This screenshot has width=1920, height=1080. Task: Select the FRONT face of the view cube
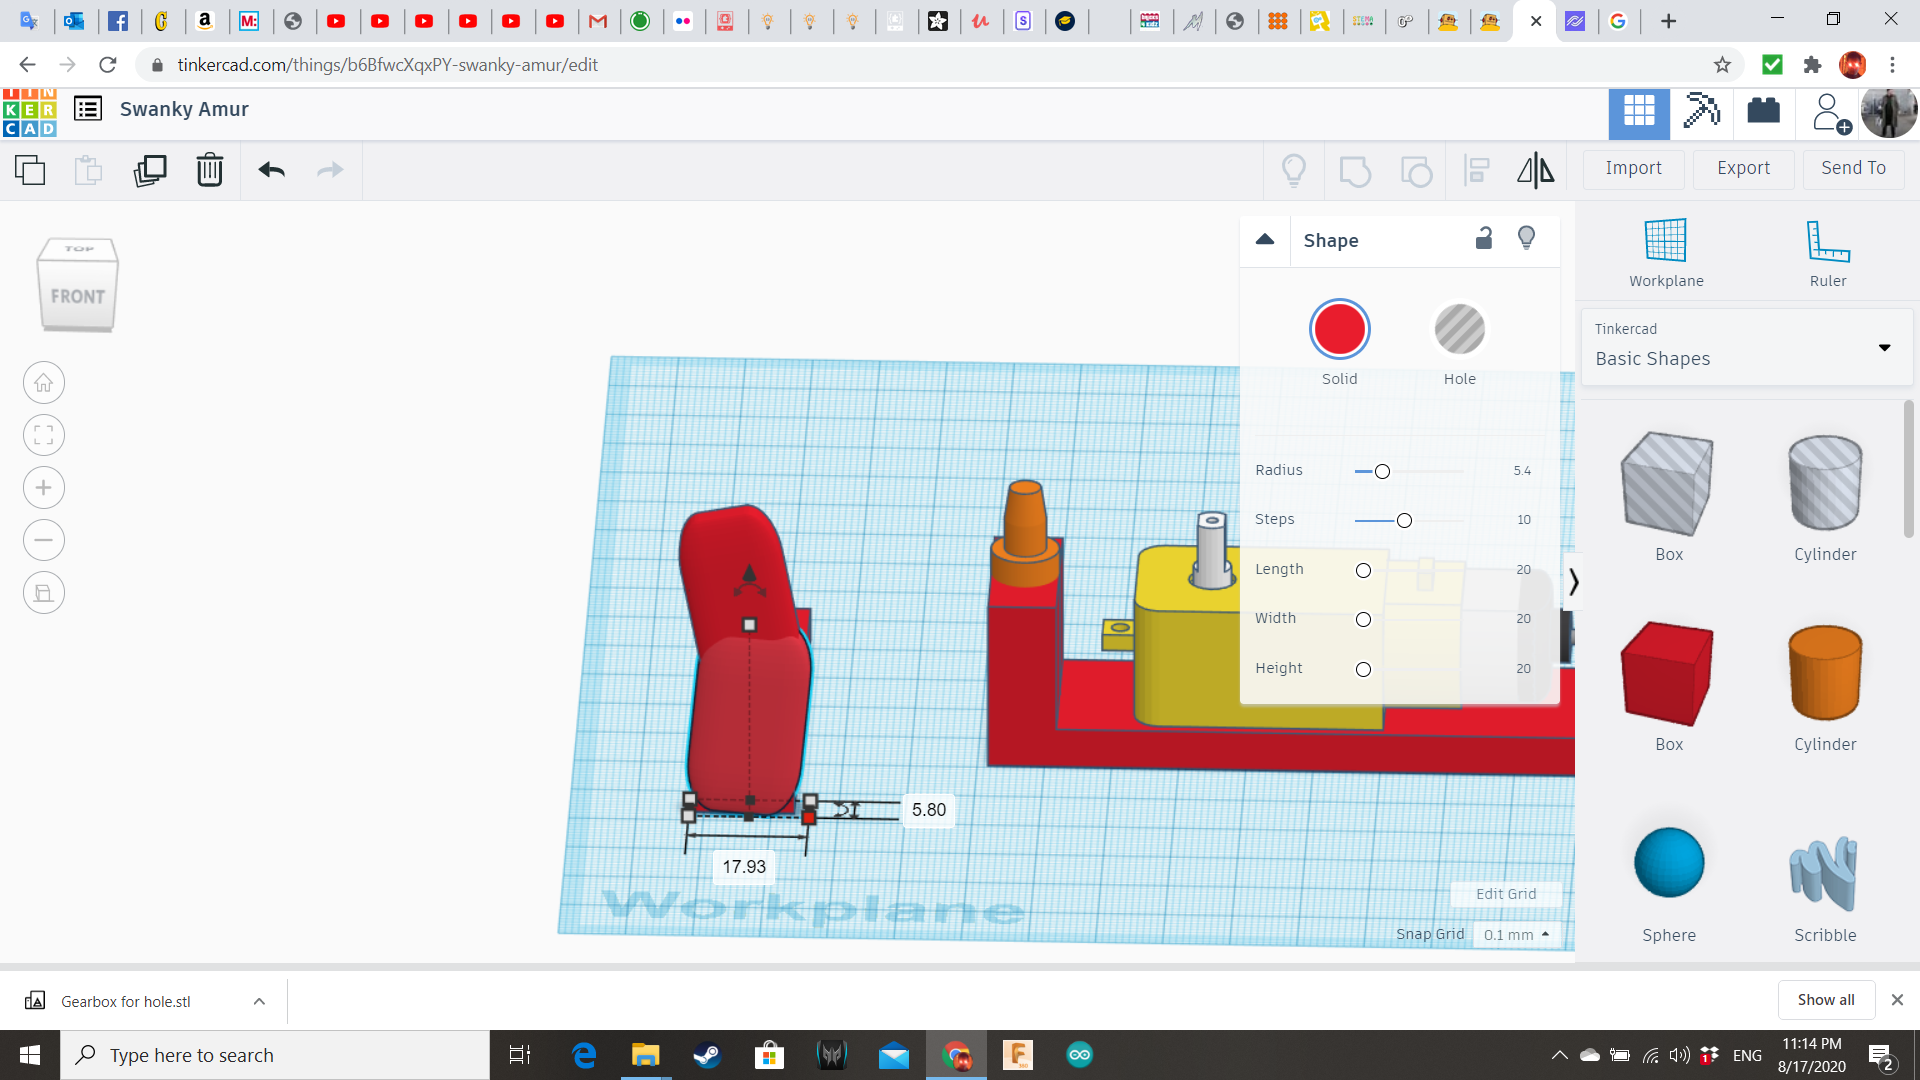click(78, 297)
